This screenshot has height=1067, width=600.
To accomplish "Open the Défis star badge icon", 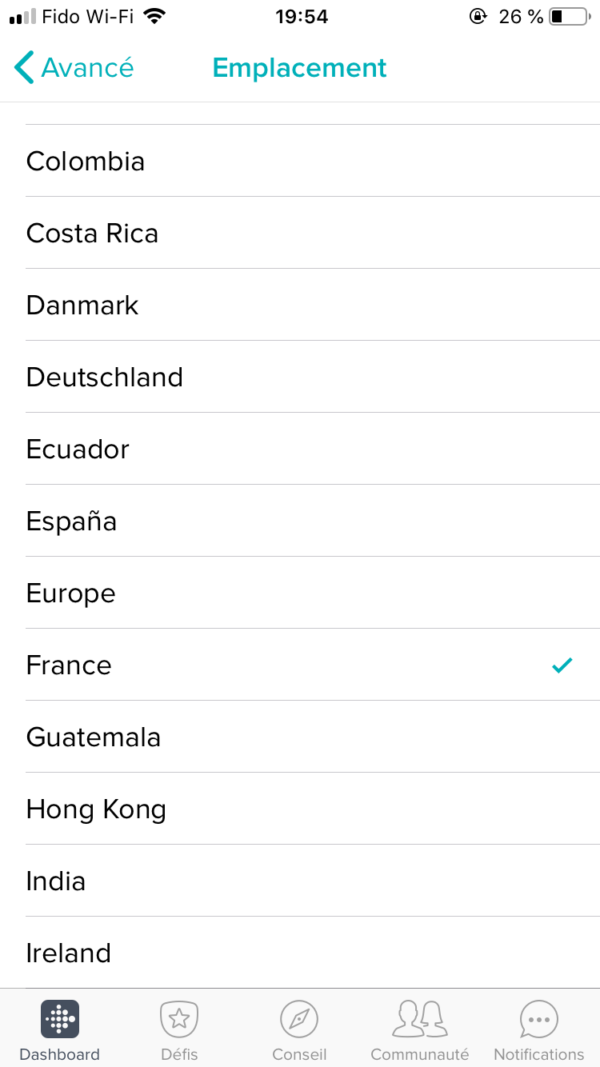I will [x=179, y=1019].
